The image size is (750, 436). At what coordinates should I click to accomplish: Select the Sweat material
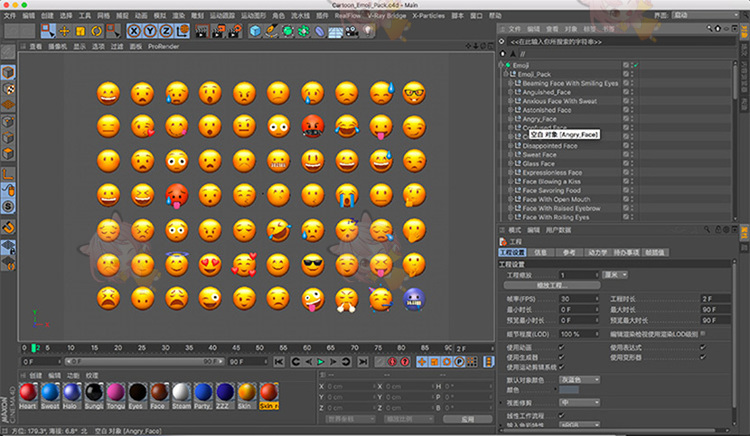pos(50,396)
